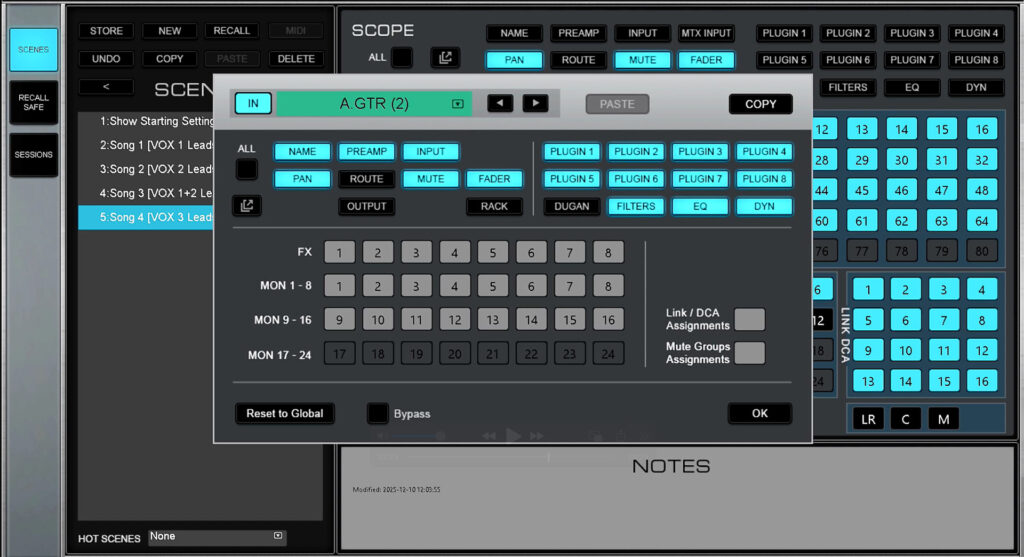Click the DELETE scene button
Viewport: 1024px width, 557px height.
(296, 59)
